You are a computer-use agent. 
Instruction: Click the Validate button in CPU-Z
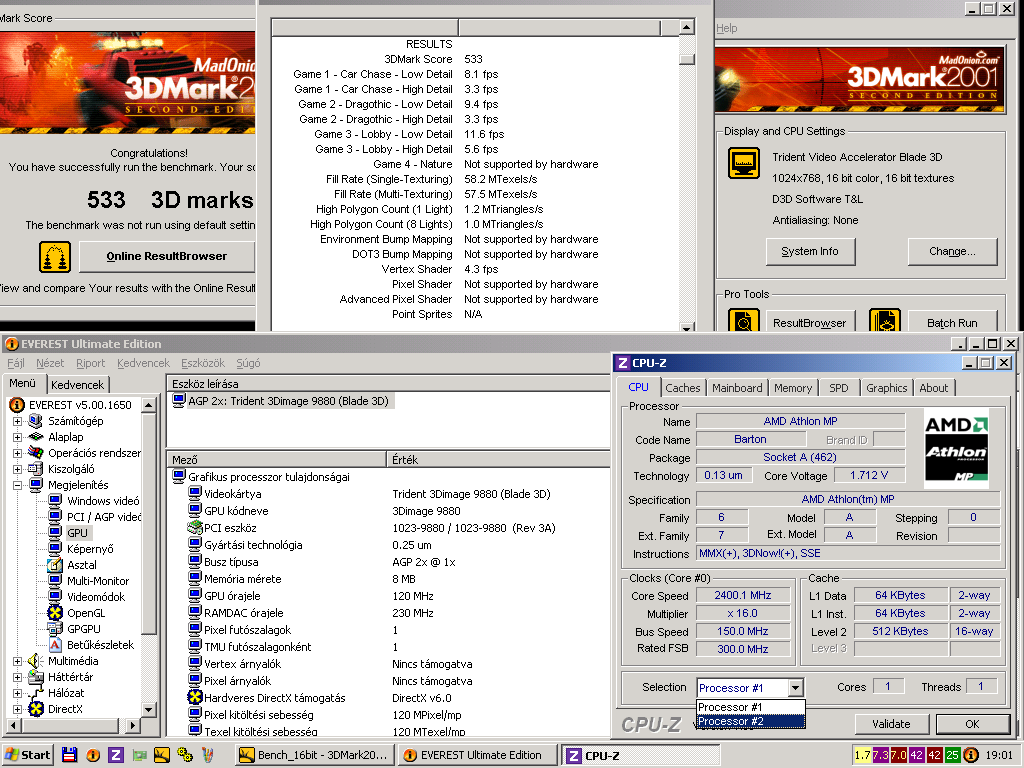pyautogui.click(x=891, y=724)
